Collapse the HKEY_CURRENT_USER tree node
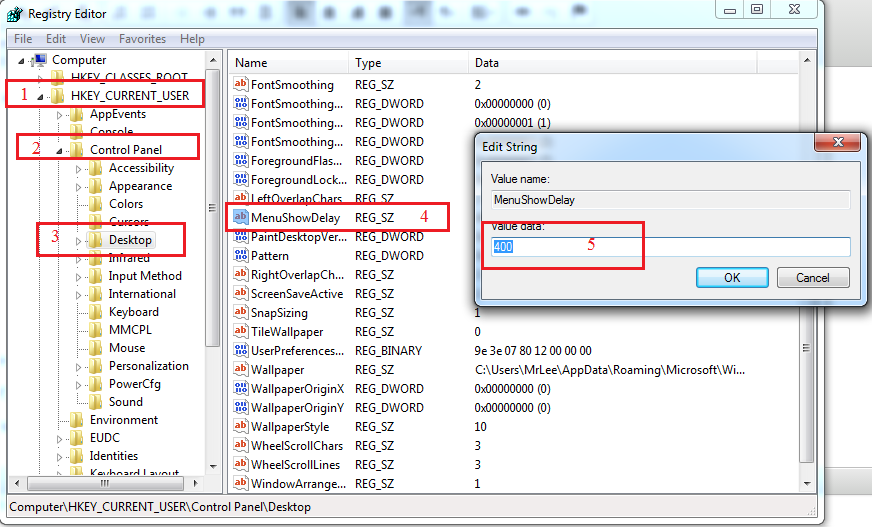This screenshot has height=527, width=872. (x=40, y=96)
